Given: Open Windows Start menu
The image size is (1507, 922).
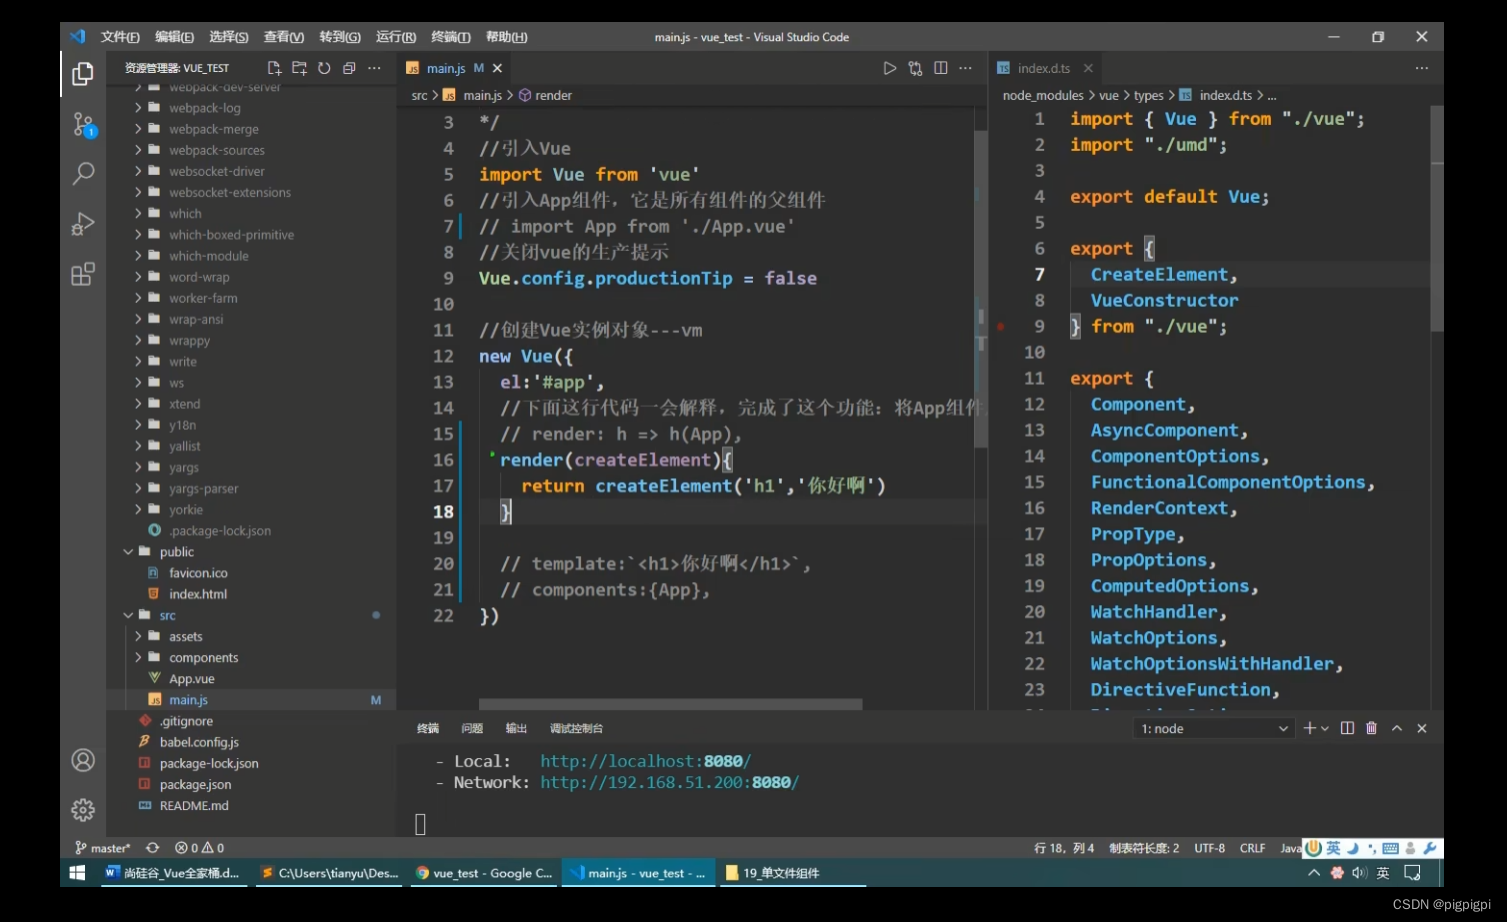Looking at the screenshot, I should pyautogui.click(x=77, y=873).
